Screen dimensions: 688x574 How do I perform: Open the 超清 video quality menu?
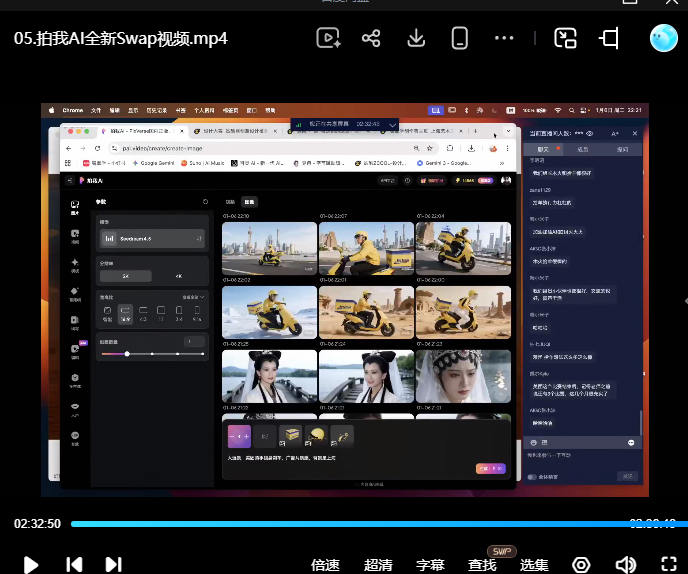[378, 565]
